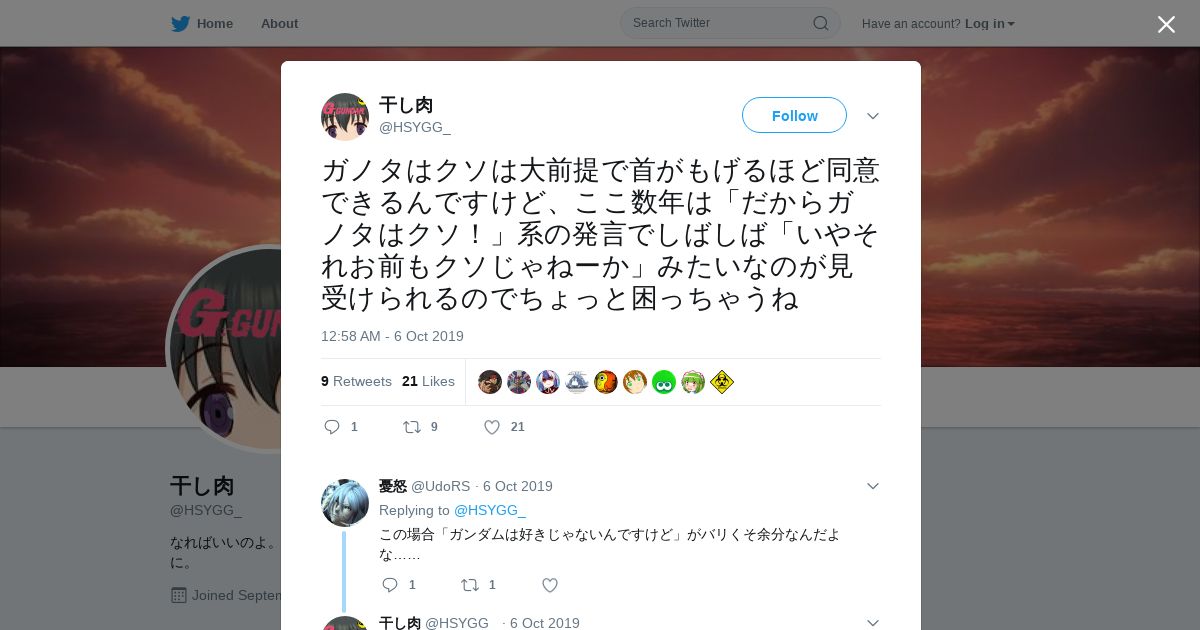Close the tweet overlay with the X
The image size is (1200, 630).
(x=1166, y=24)
